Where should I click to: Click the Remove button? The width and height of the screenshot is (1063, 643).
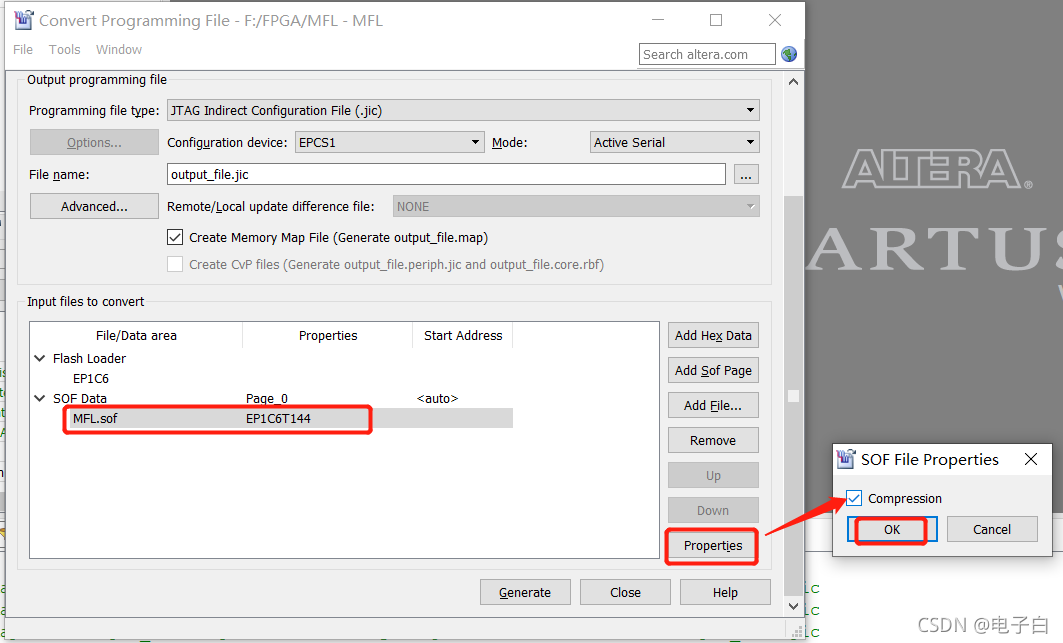pyautogui.click(x=713, y=440)
